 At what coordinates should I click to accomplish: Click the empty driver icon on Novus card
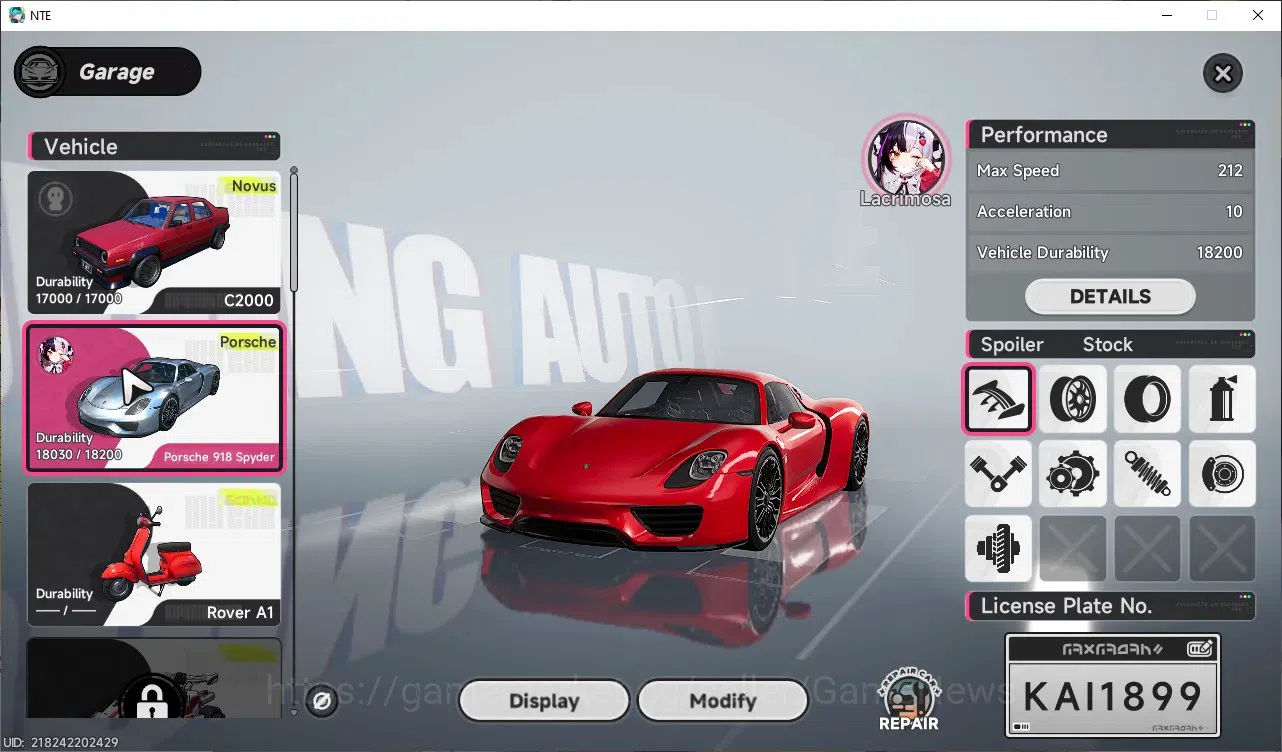[56, 199]
